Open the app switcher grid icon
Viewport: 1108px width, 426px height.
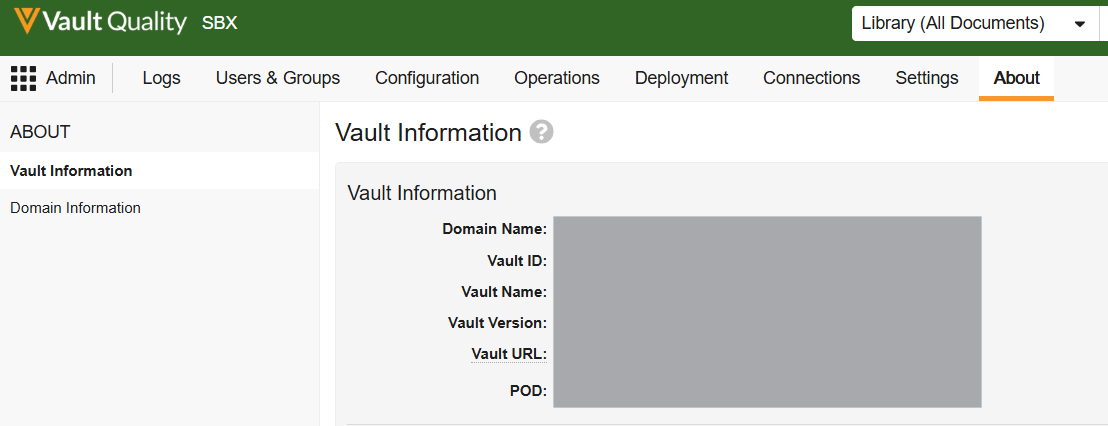pos(23,78)
